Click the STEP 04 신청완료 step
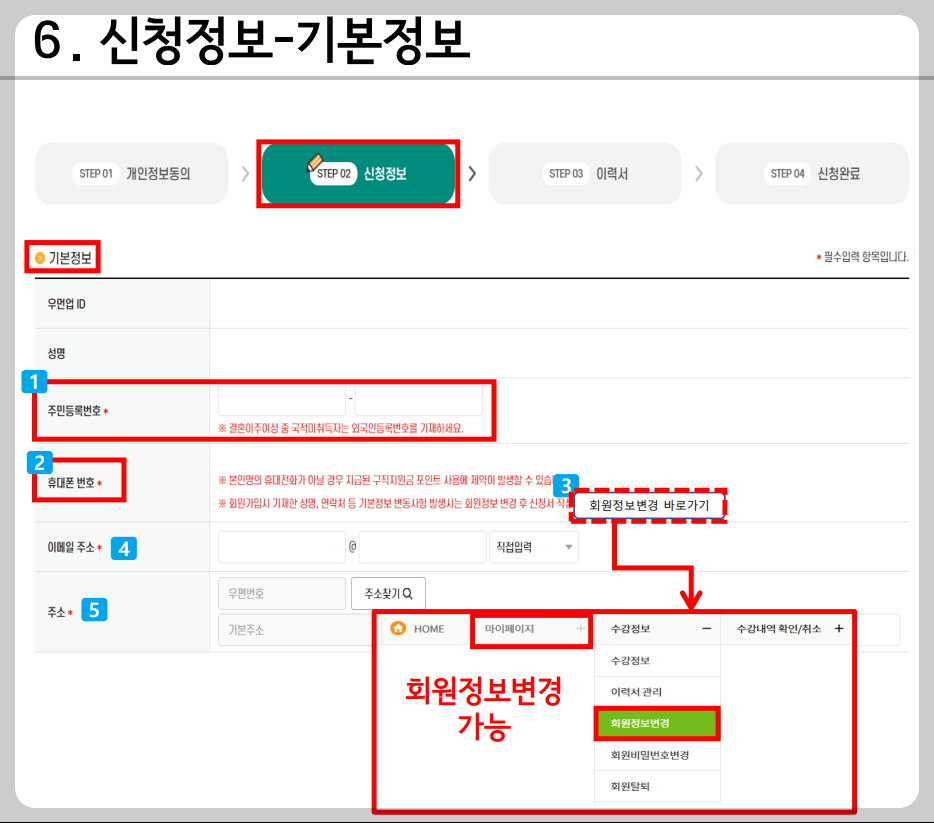The width and height of the screenshot is (934, 823). pos(811,173)
